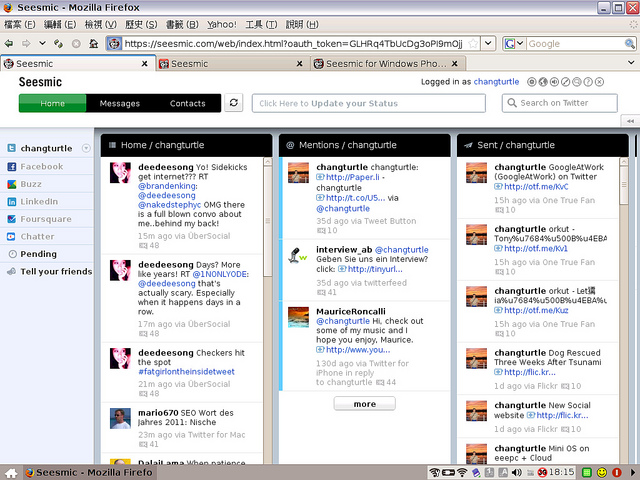Collapse panel using double-arrow button
Viewport: 640px width, 480px height.
point(630,121)
